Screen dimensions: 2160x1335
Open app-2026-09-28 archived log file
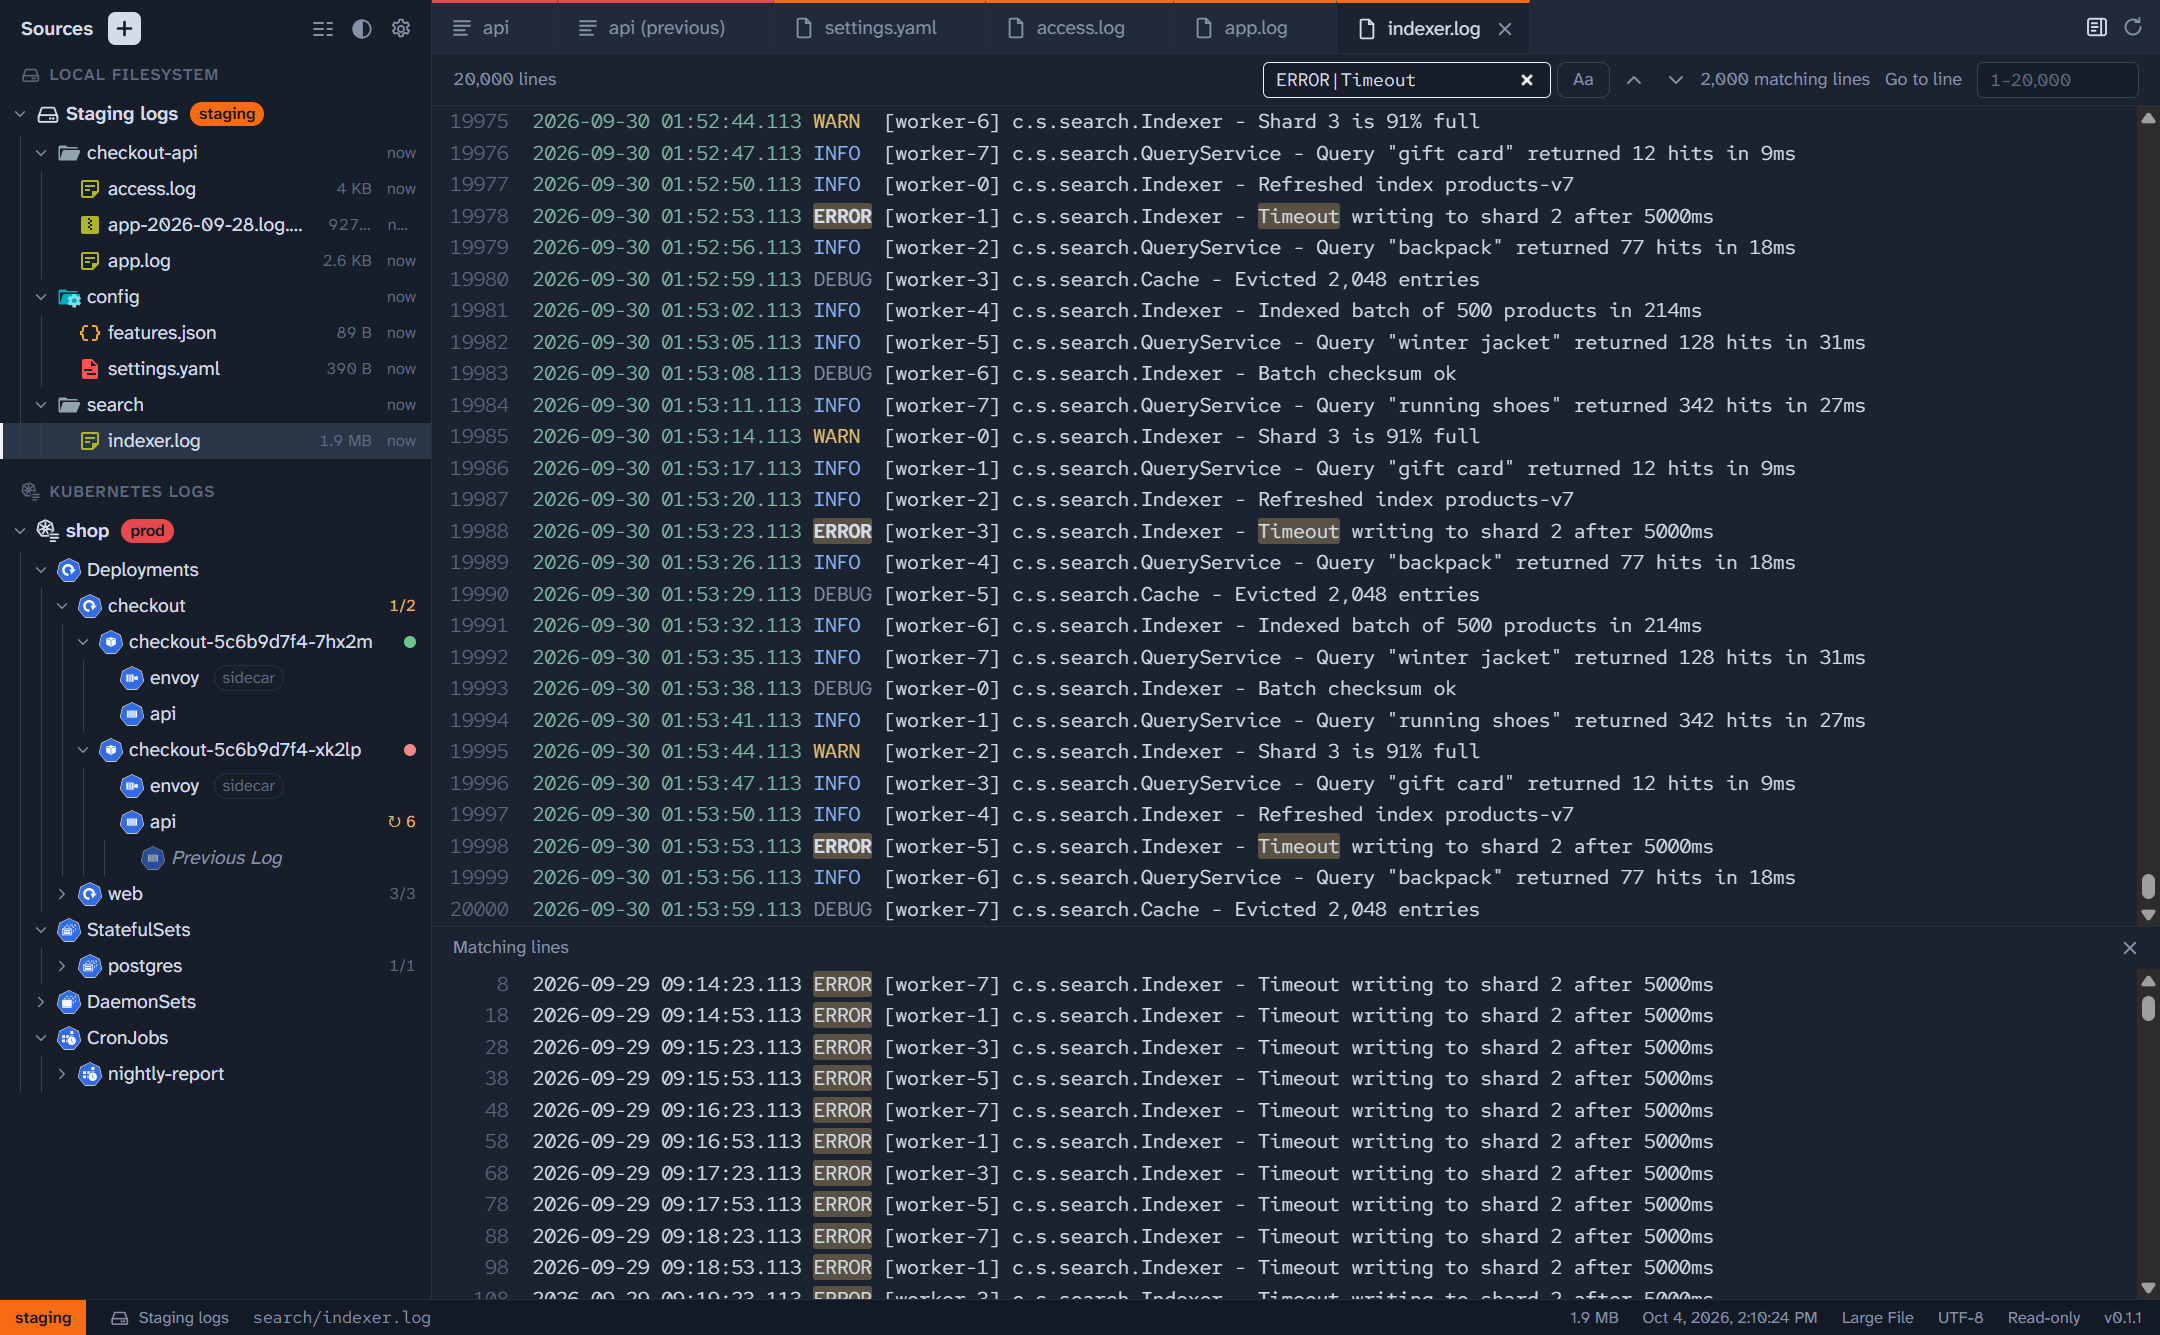point(215,225)
